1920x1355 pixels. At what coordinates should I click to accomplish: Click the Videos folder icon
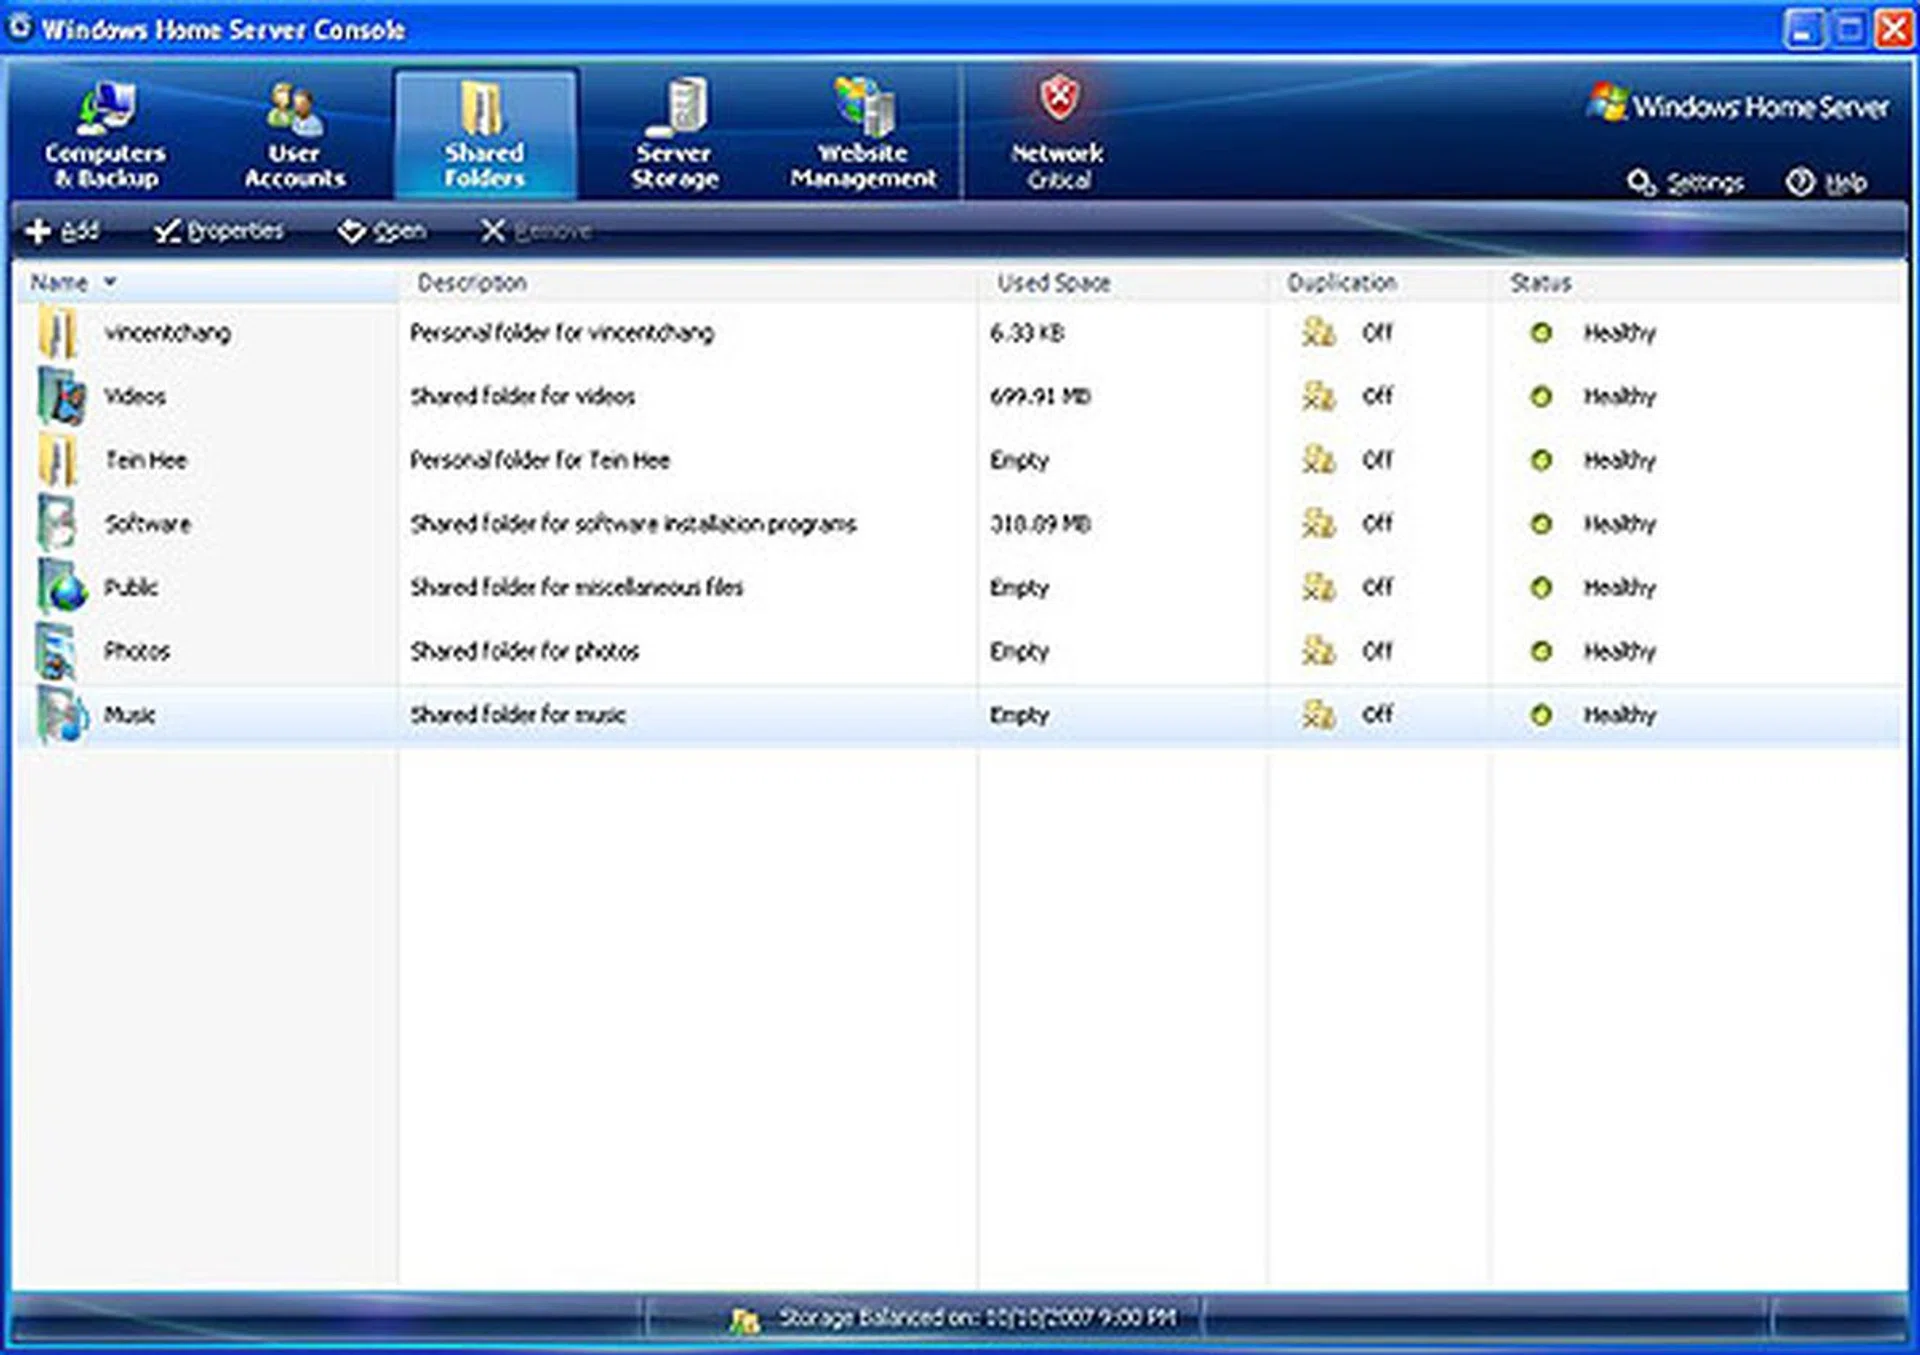(58, 396)
